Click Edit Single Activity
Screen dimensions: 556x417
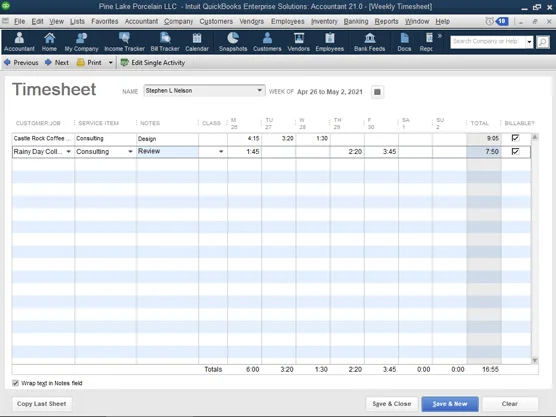(x=153, y=63)
